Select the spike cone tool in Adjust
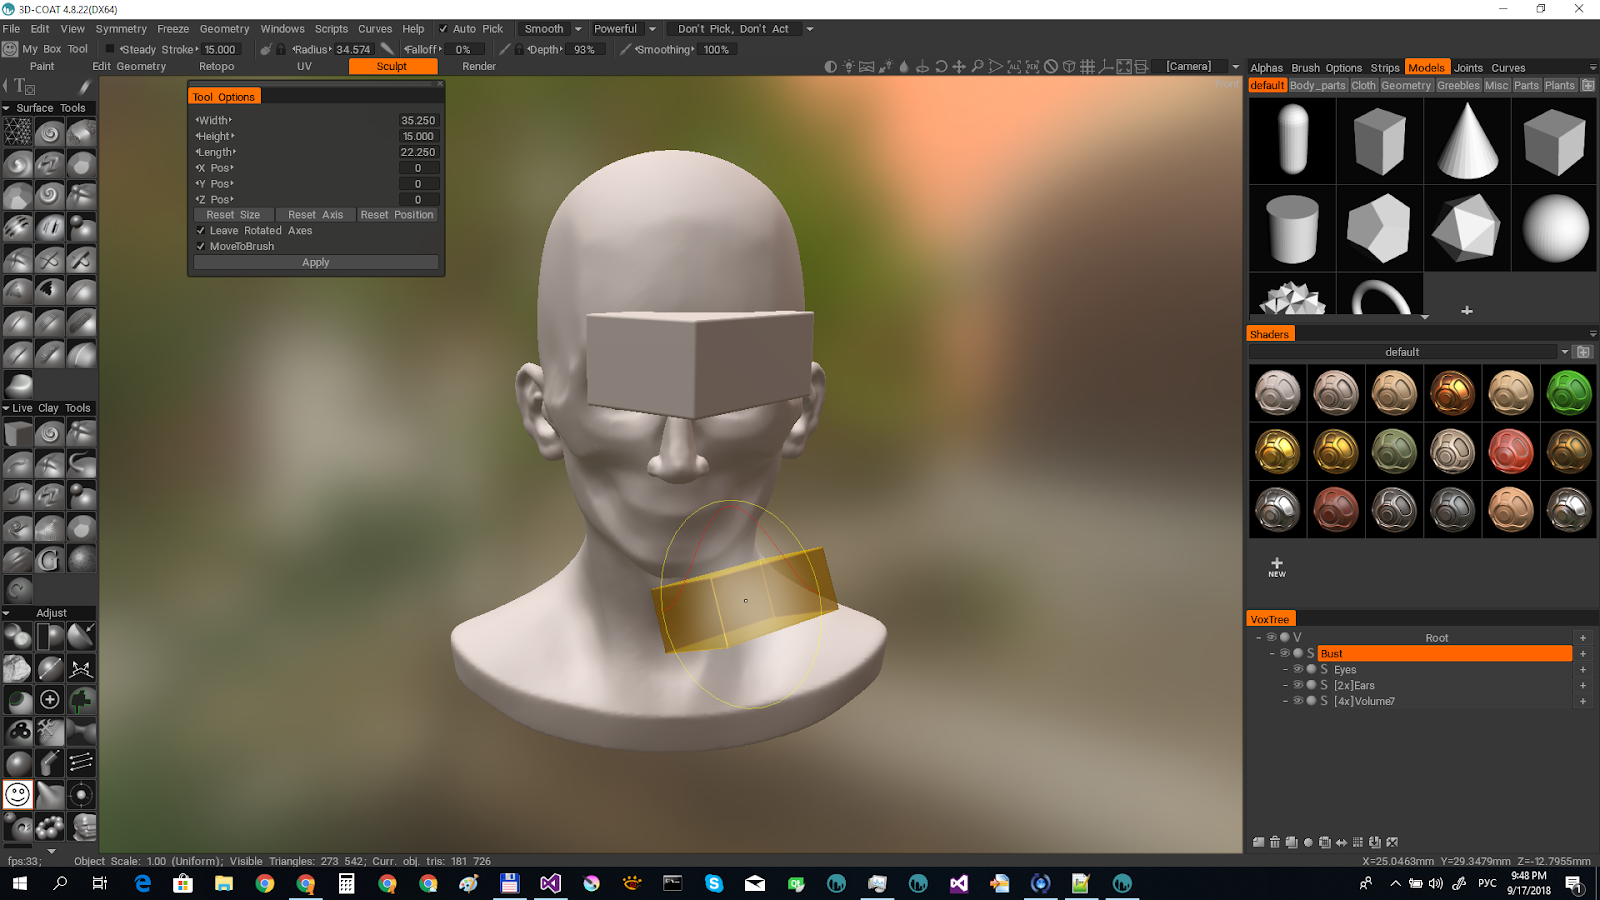This screenshot has width=1600, height=900. pos(50,795)
